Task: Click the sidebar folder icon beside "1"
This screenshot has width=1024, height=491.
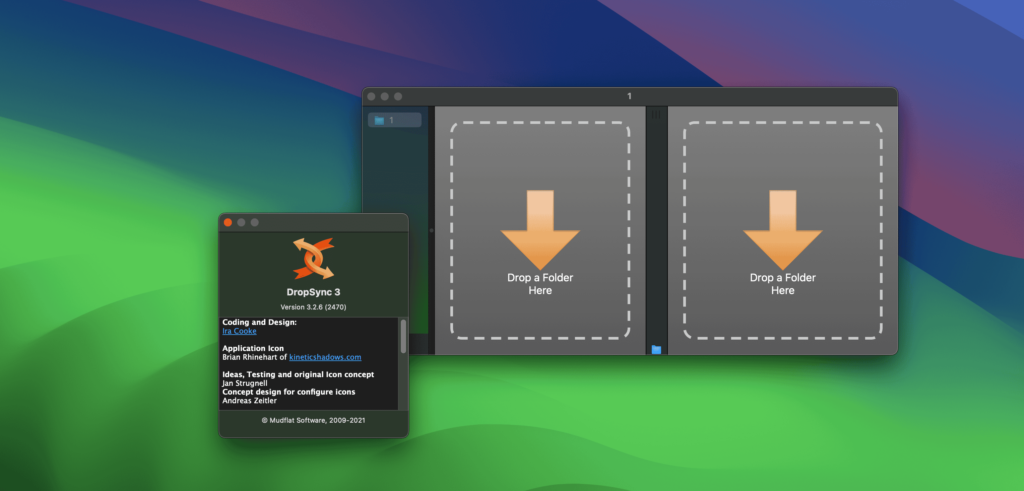Action: click(379, 120)
